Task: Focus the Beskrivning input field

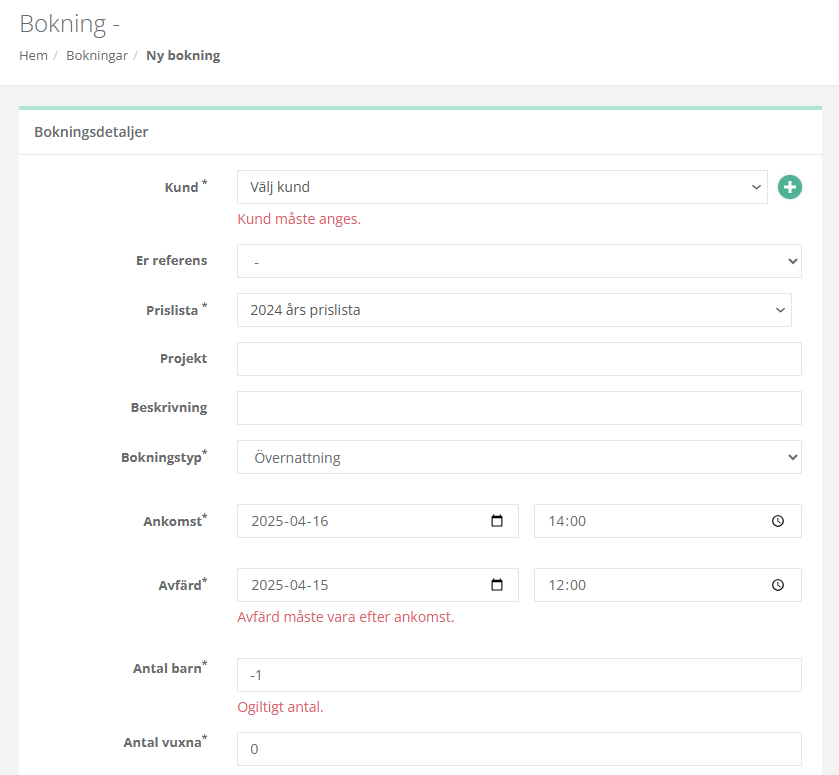Action: (518, 408)
